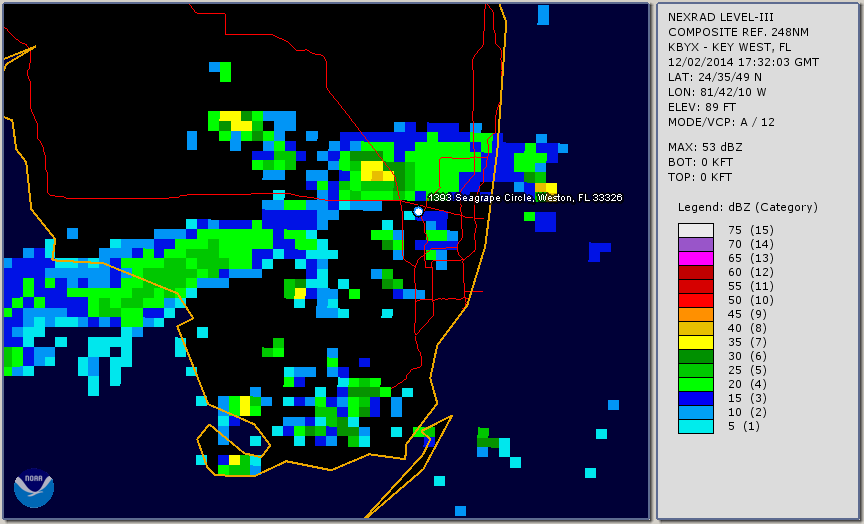
Task: Click the 15 dBZ blue legend swatch
Action: click(x=695, y=398)
